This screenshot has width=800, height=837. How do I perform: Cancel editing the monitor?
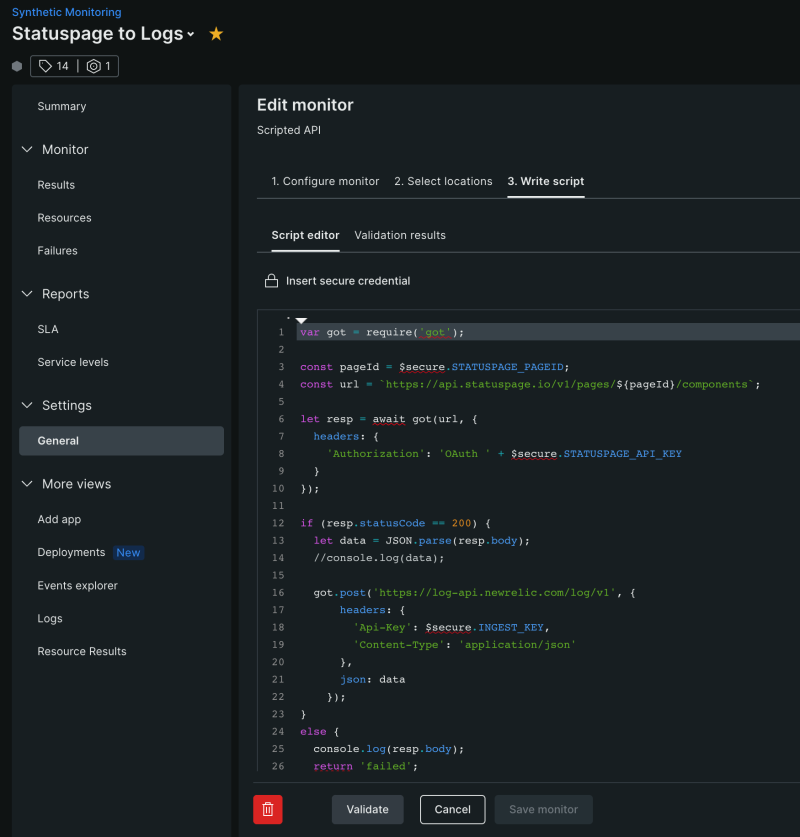coord(452,809)
